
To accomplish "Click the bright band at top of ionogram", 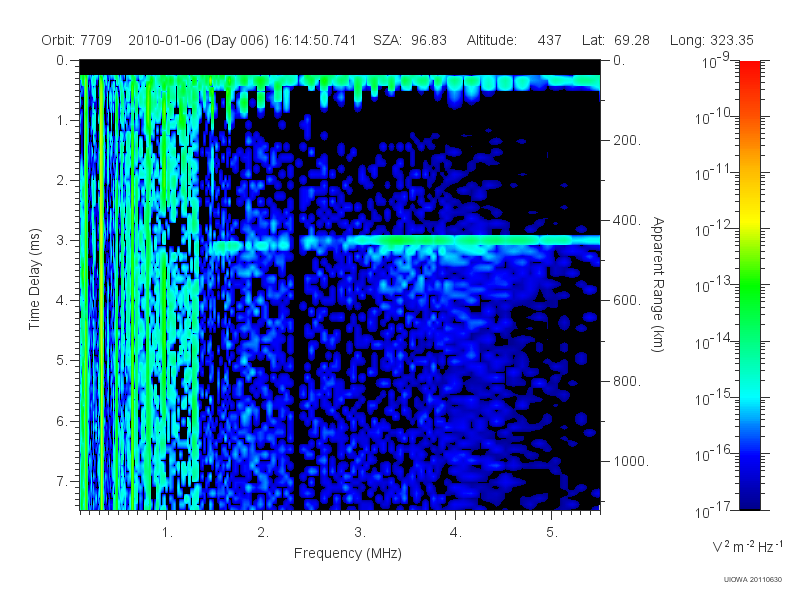I will coord(340,82).
